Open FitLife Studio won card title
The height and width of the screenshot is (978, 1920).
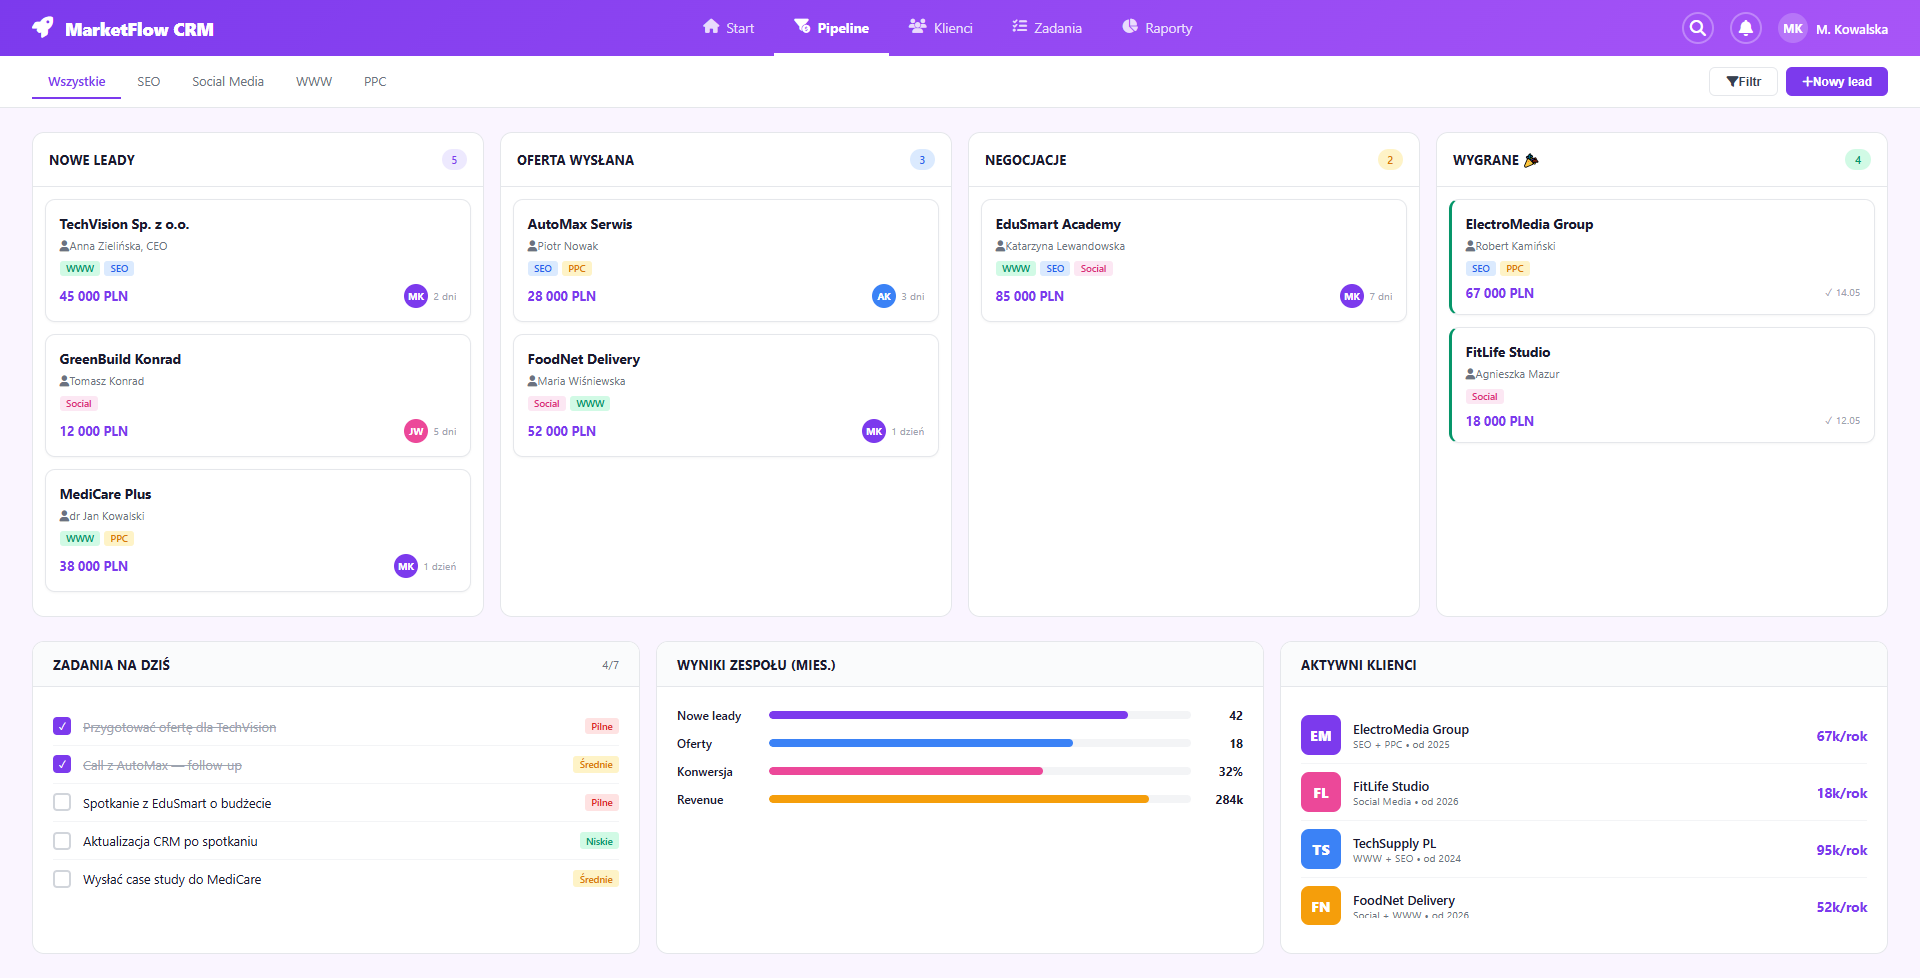tap(1508, 352)
